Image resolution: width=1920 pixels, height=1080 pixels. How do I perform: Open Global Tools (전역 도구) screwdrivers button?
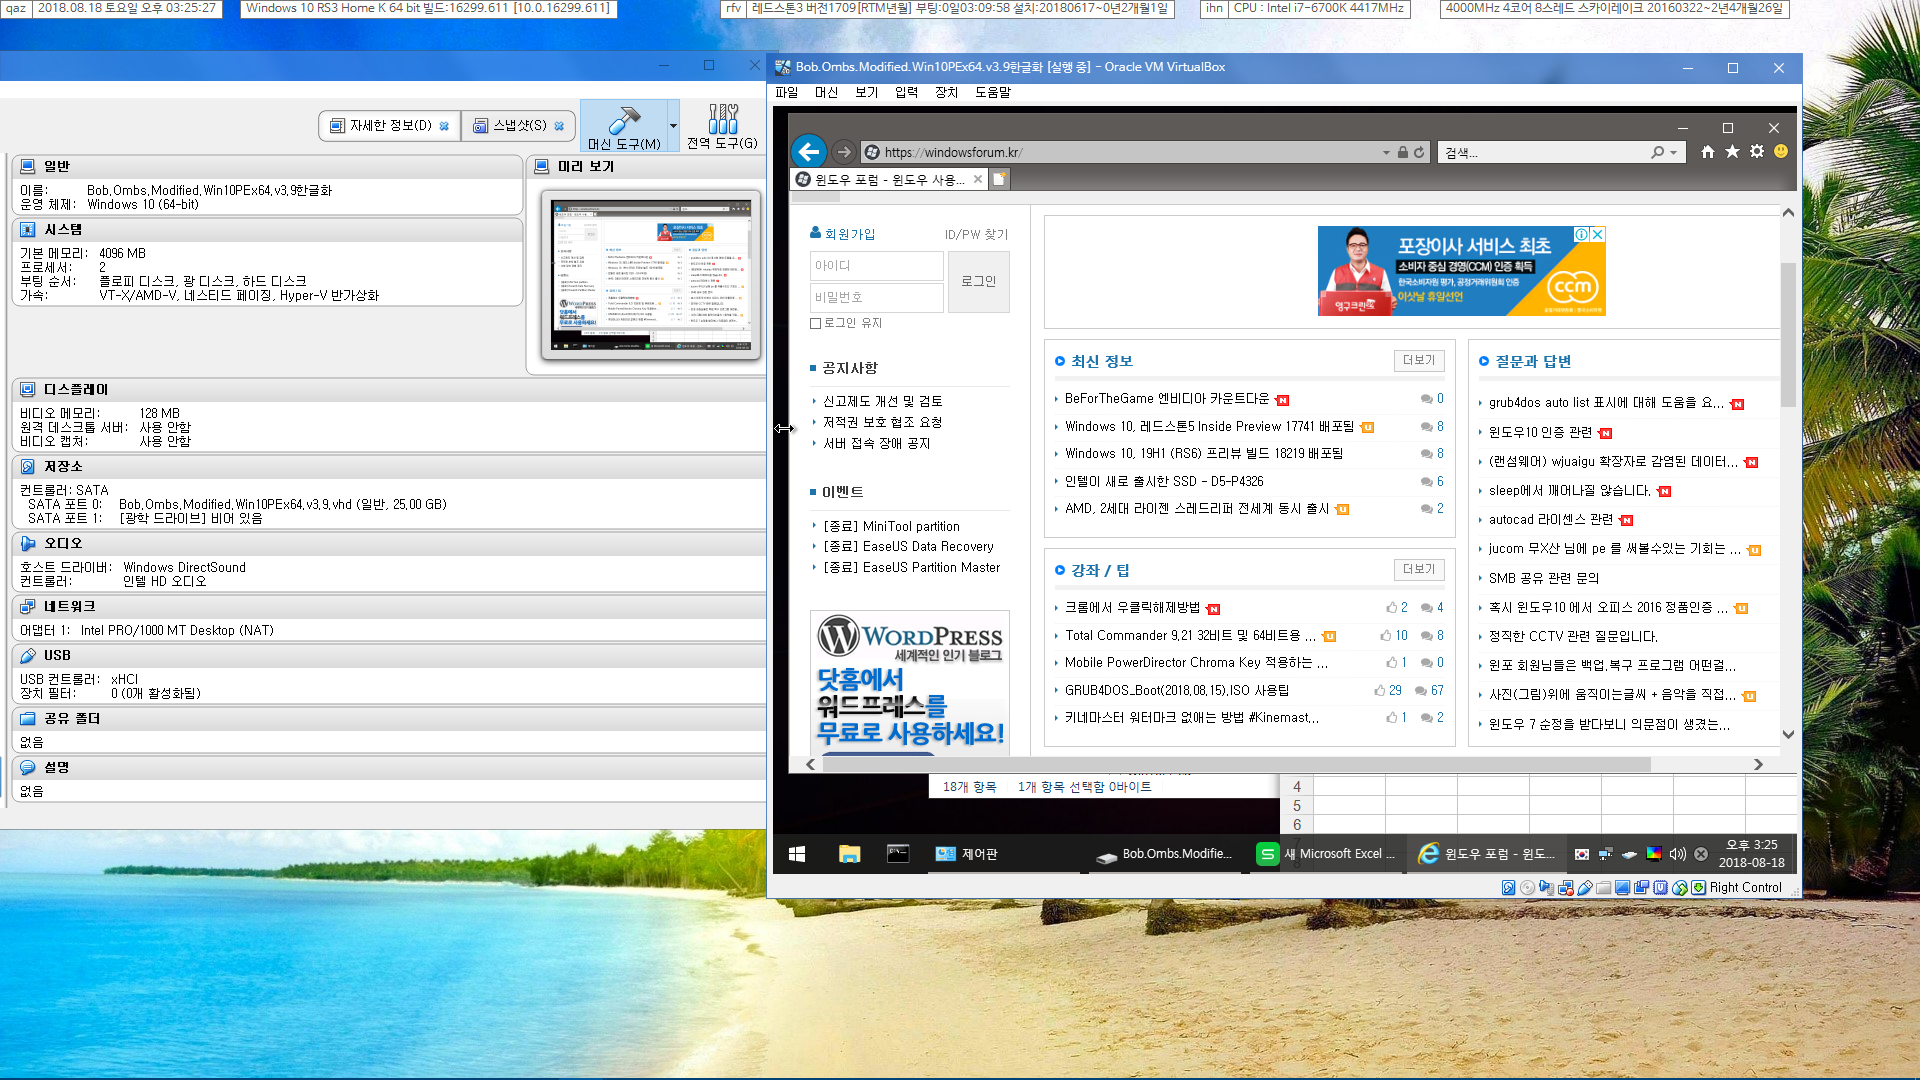pos(722,126)
